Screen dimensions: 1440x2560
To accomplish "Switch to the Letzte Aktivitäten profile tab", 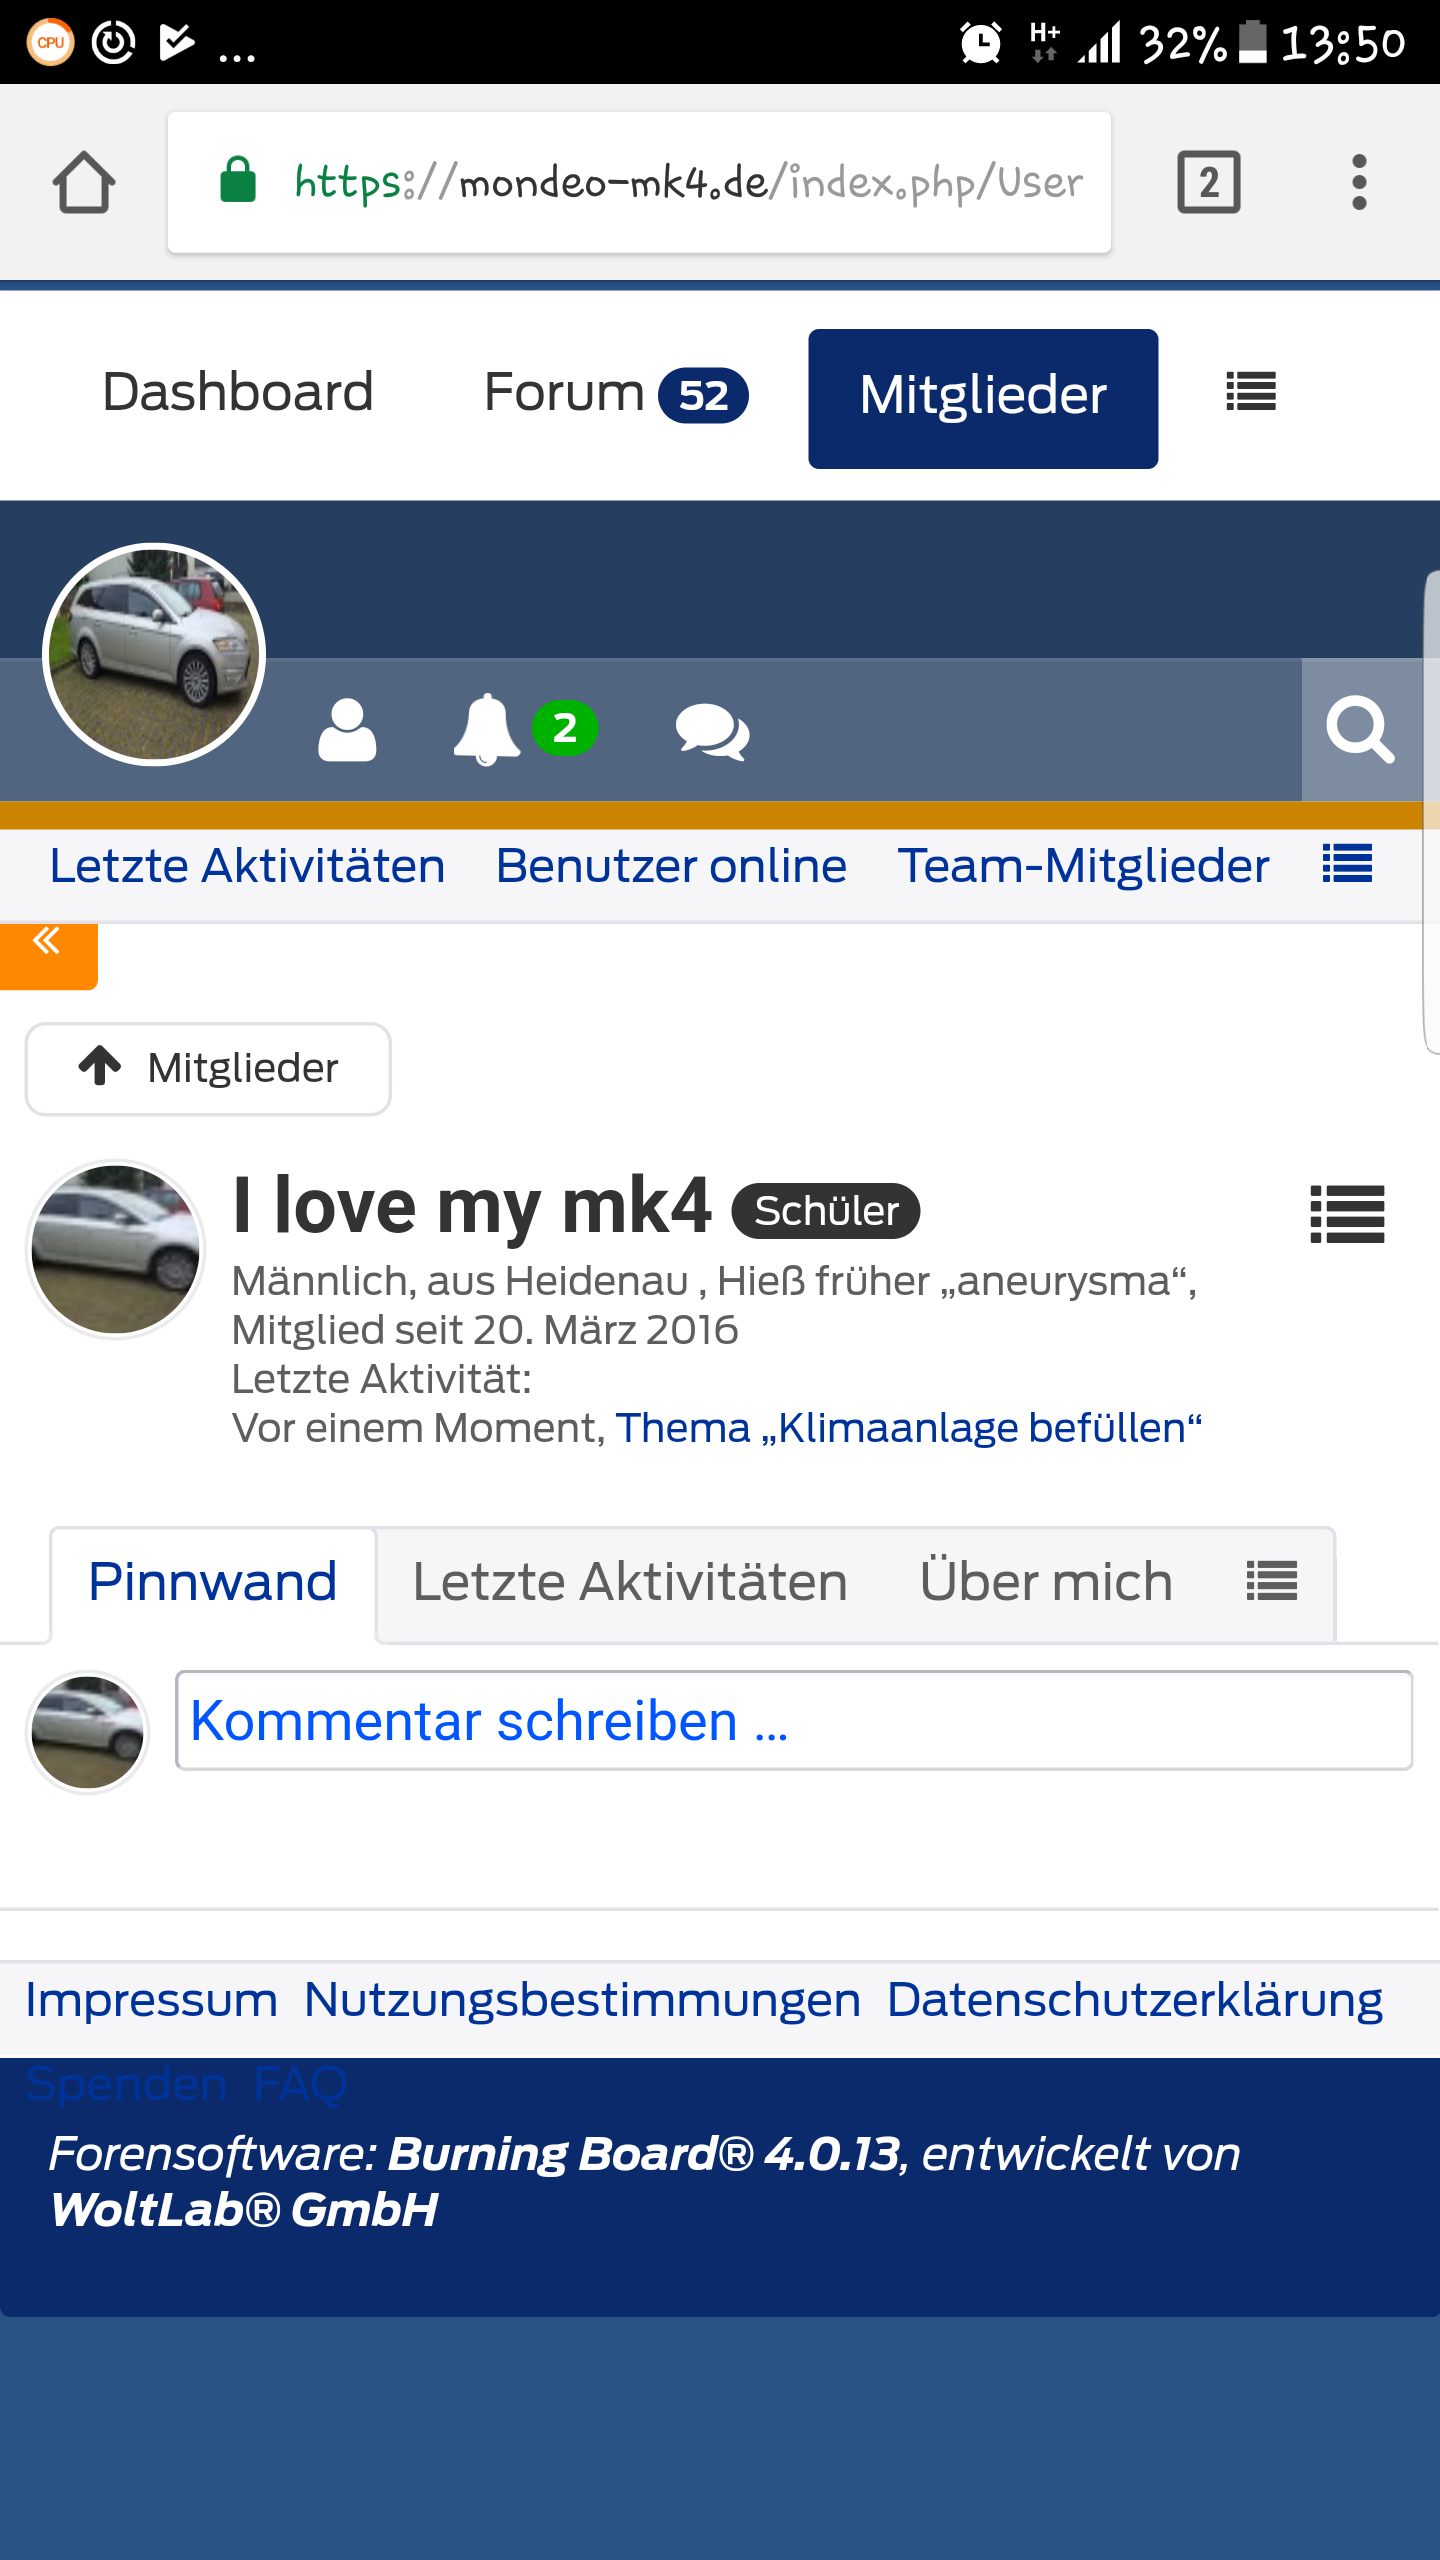I will tap(629, 1582).
